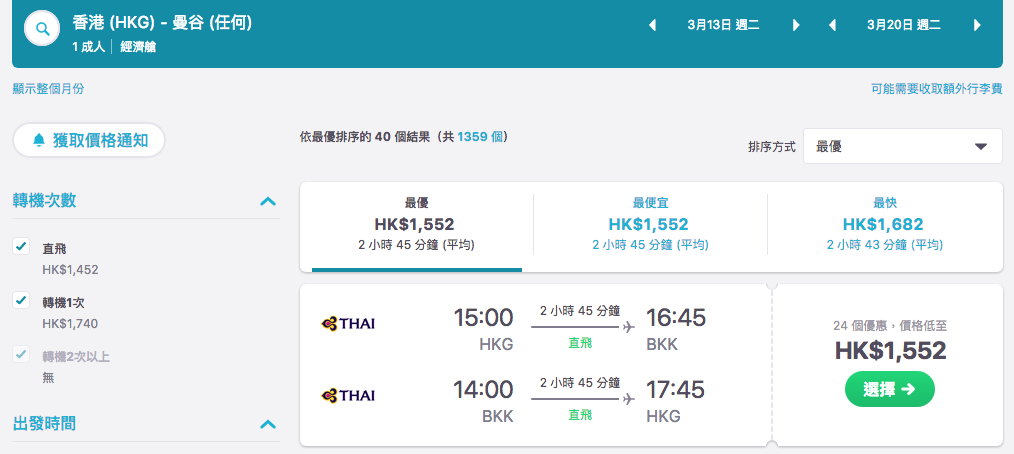This screenshot has height=454, width=1014.
Task: Open 可能需要收取額外行李費 baggage fee notice
Action: (x=936, y=90)
